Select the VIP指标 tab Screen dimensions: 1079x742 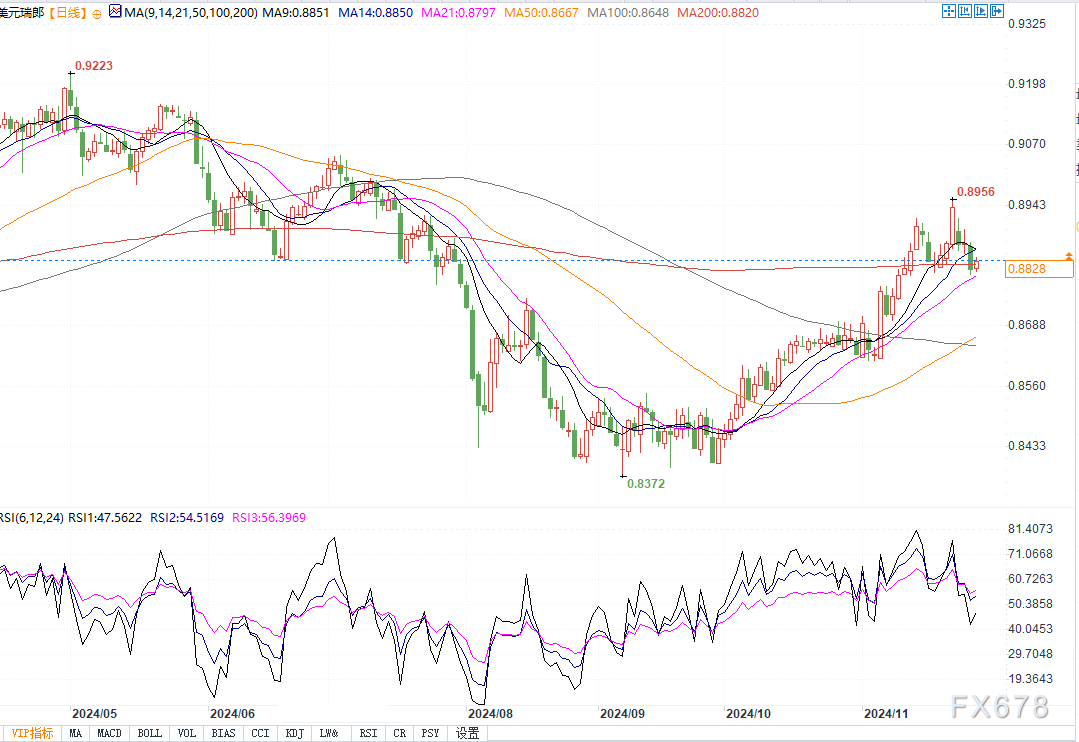click(30, 733)
